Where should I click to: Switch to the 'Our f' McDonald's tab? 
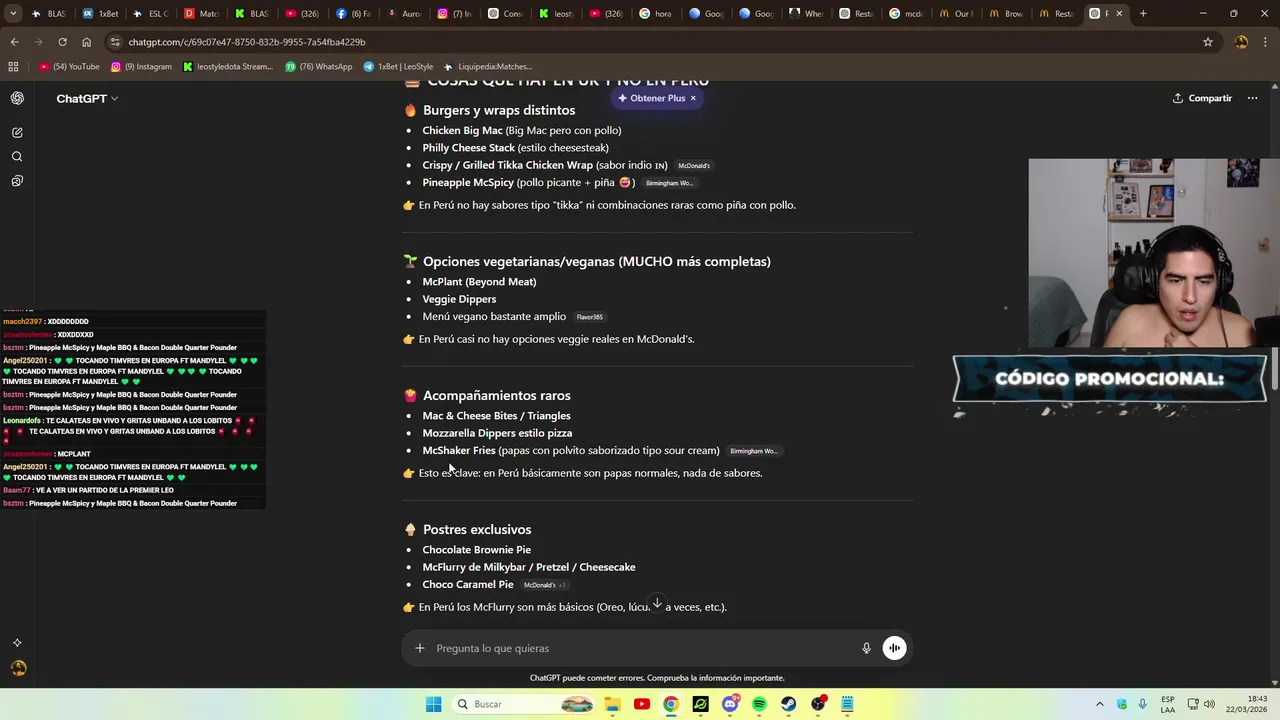coord(957,14)
